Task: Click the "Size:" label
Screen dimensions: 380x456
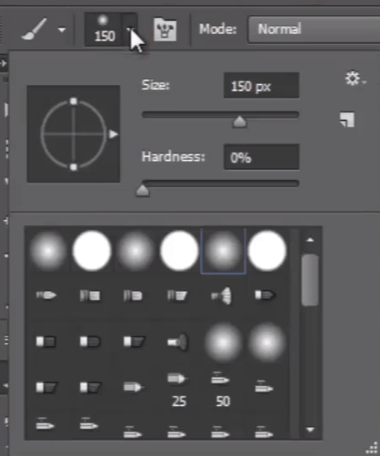Action: click(156, 85)
